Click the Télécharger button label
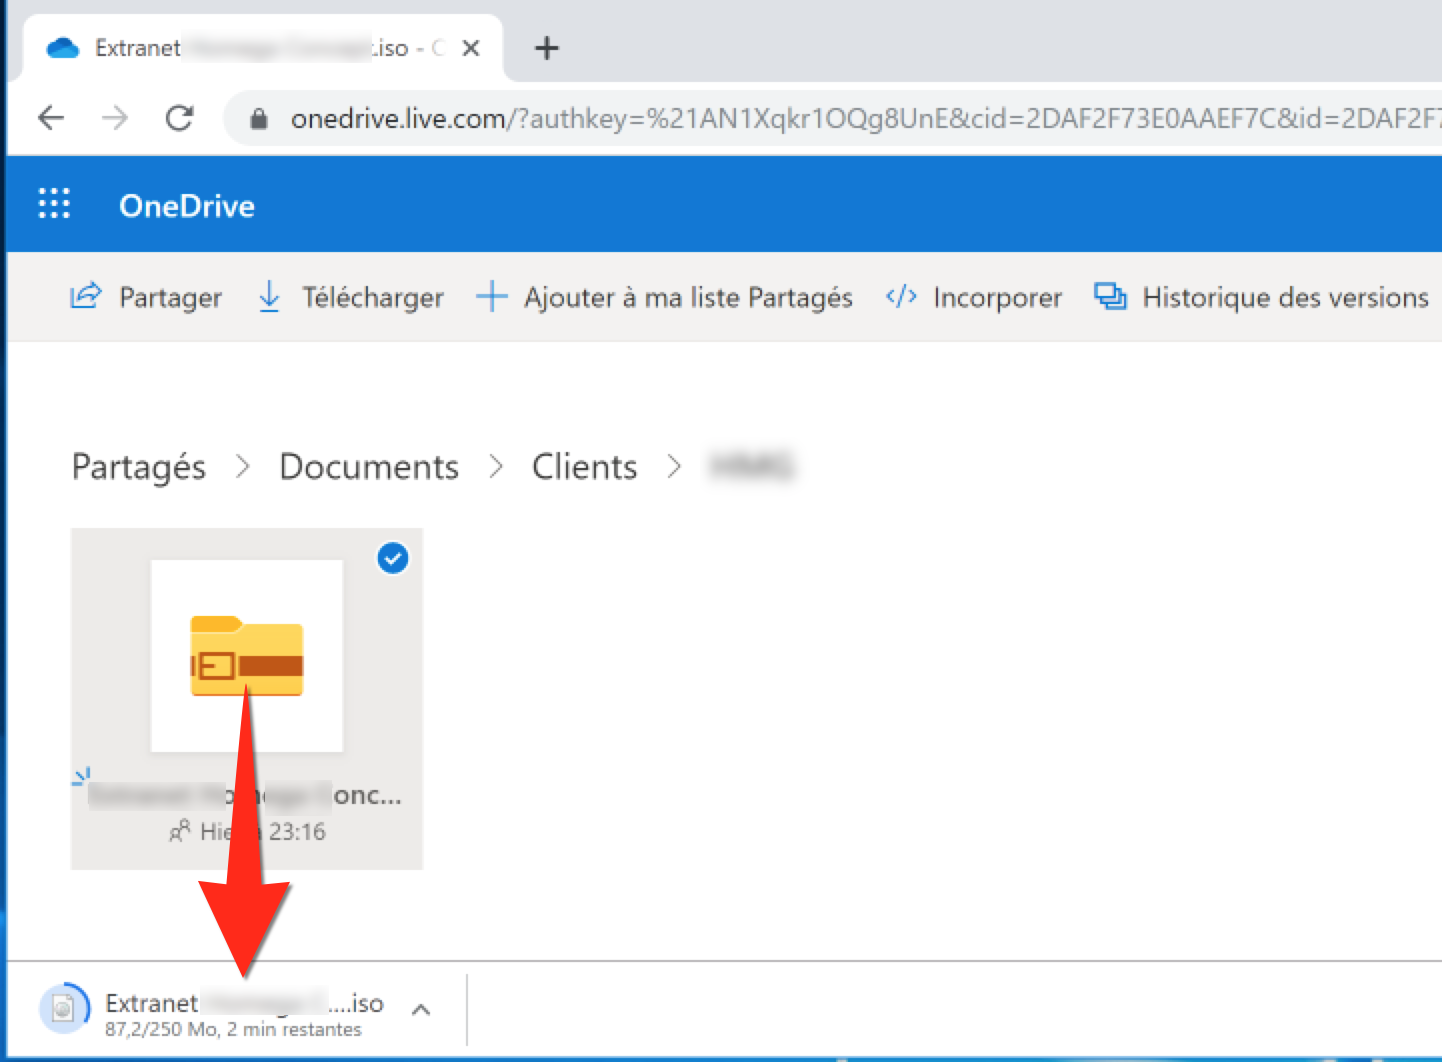This screenshot has width=1442, height=1062. tap(373, 298)
